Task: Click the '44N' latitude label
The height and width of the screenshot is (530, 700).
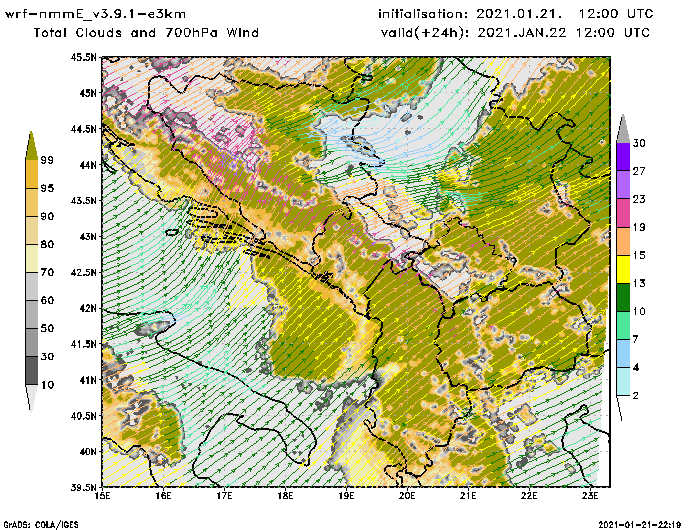Action: click(x=88, y=165)
